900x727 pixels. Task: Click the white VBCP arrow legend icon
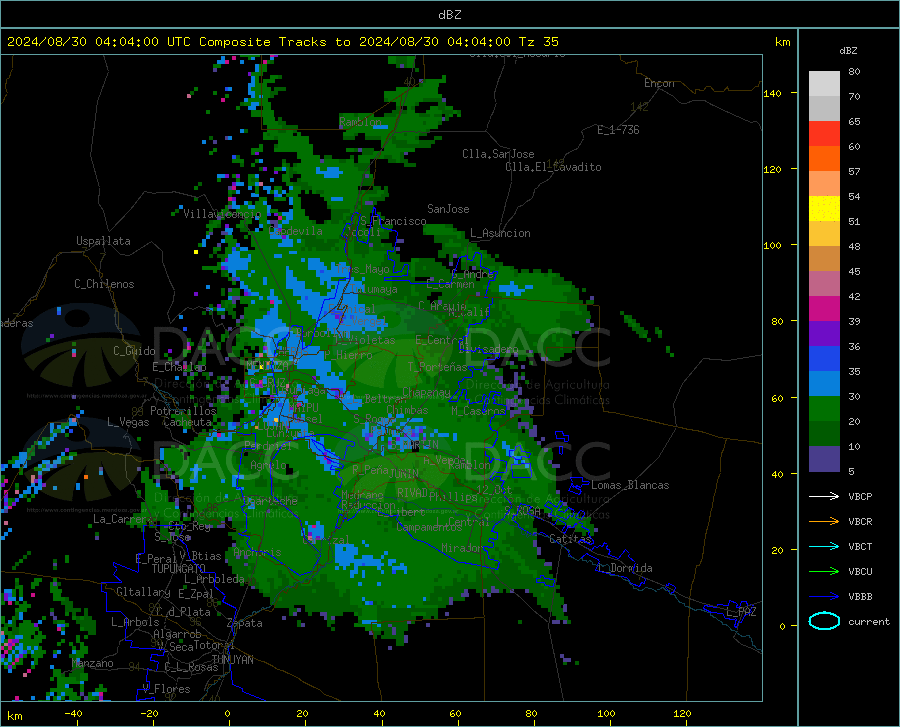824,496
